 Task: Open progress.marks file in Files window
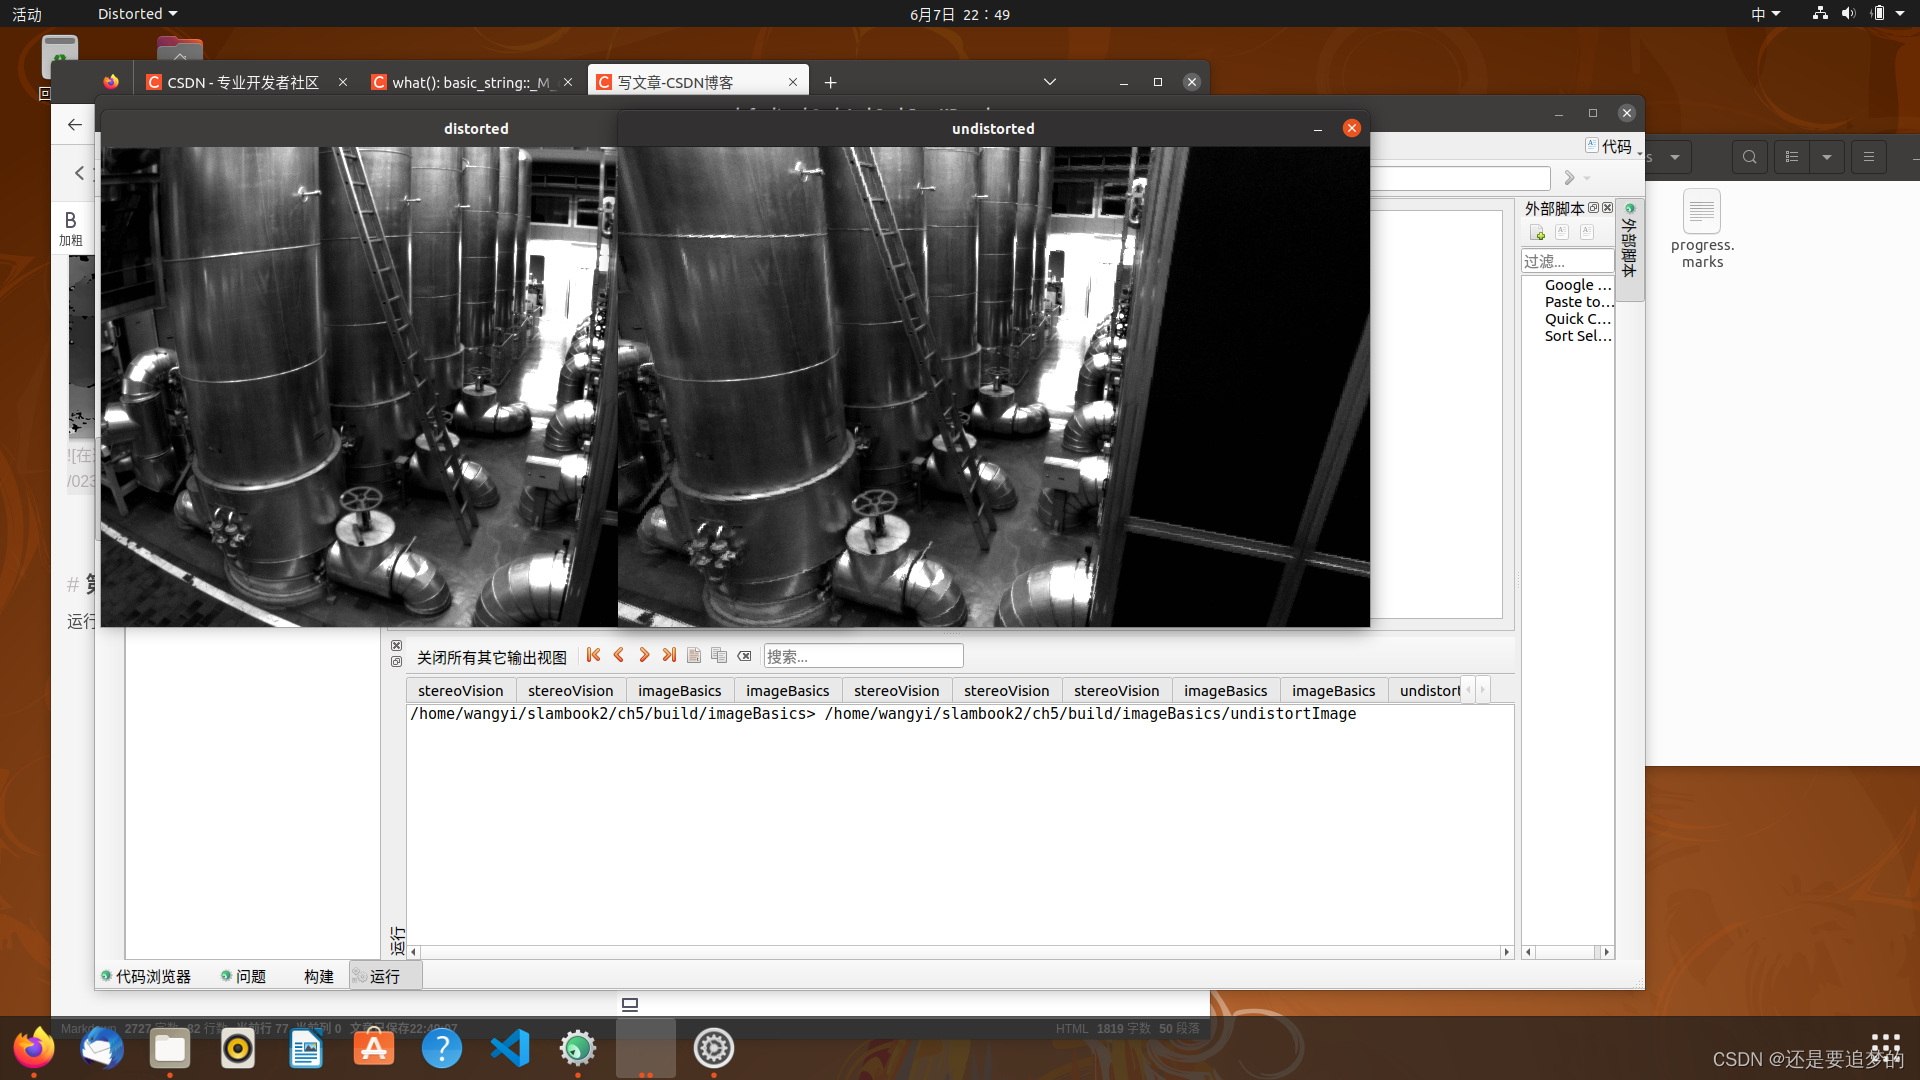(1702, 230)
